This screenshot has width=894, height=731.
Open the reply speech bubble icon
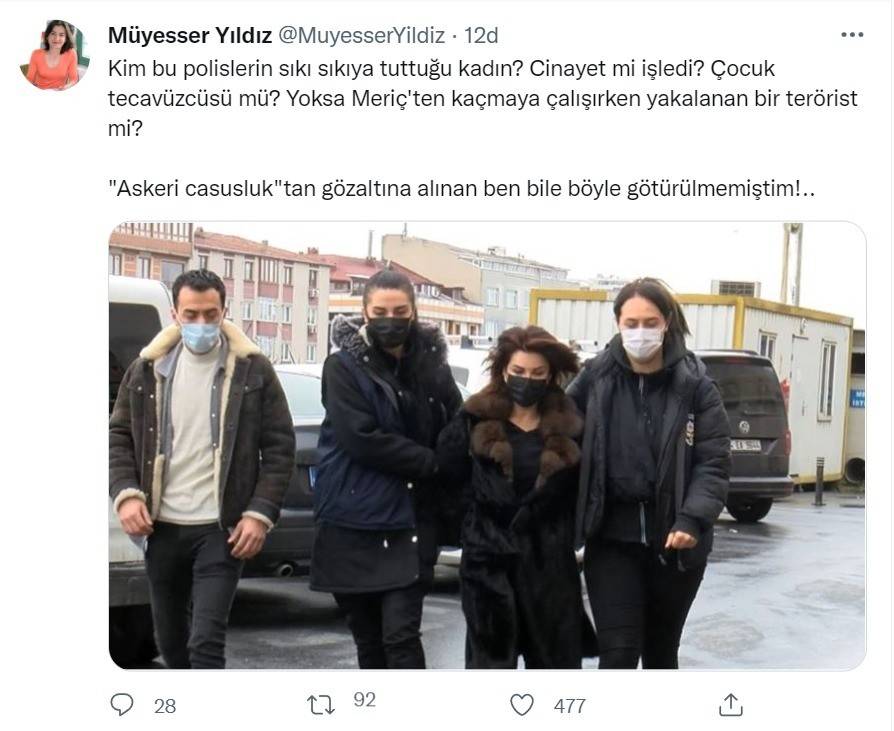(121, 705)
